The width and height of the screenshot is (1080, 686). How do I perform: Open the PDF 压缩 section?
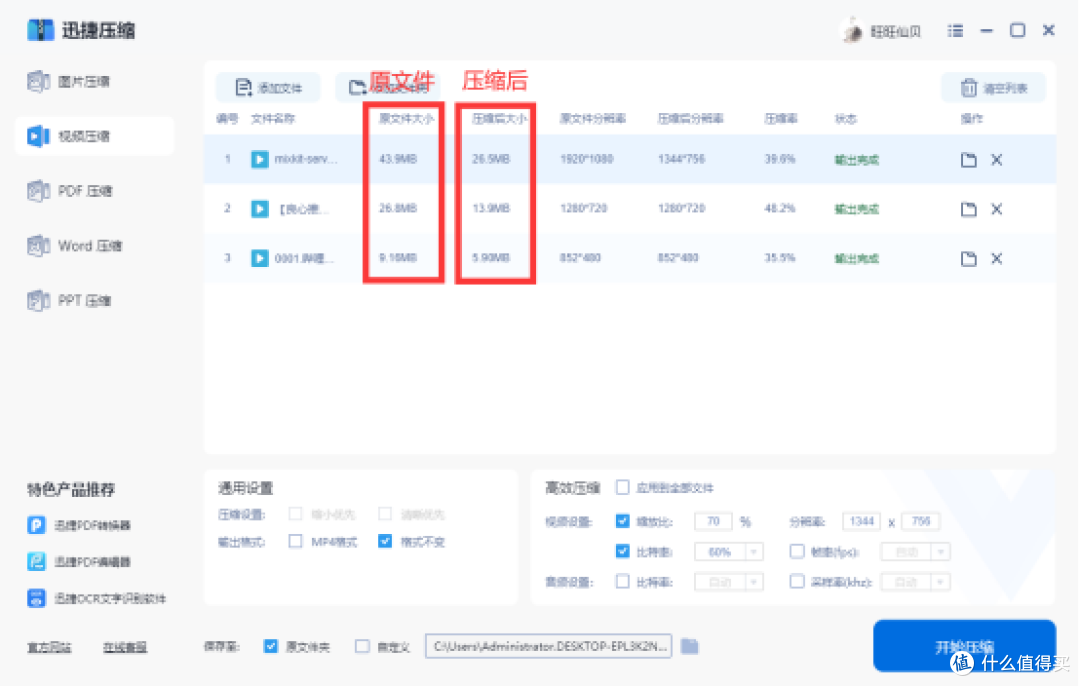[70, 191]
